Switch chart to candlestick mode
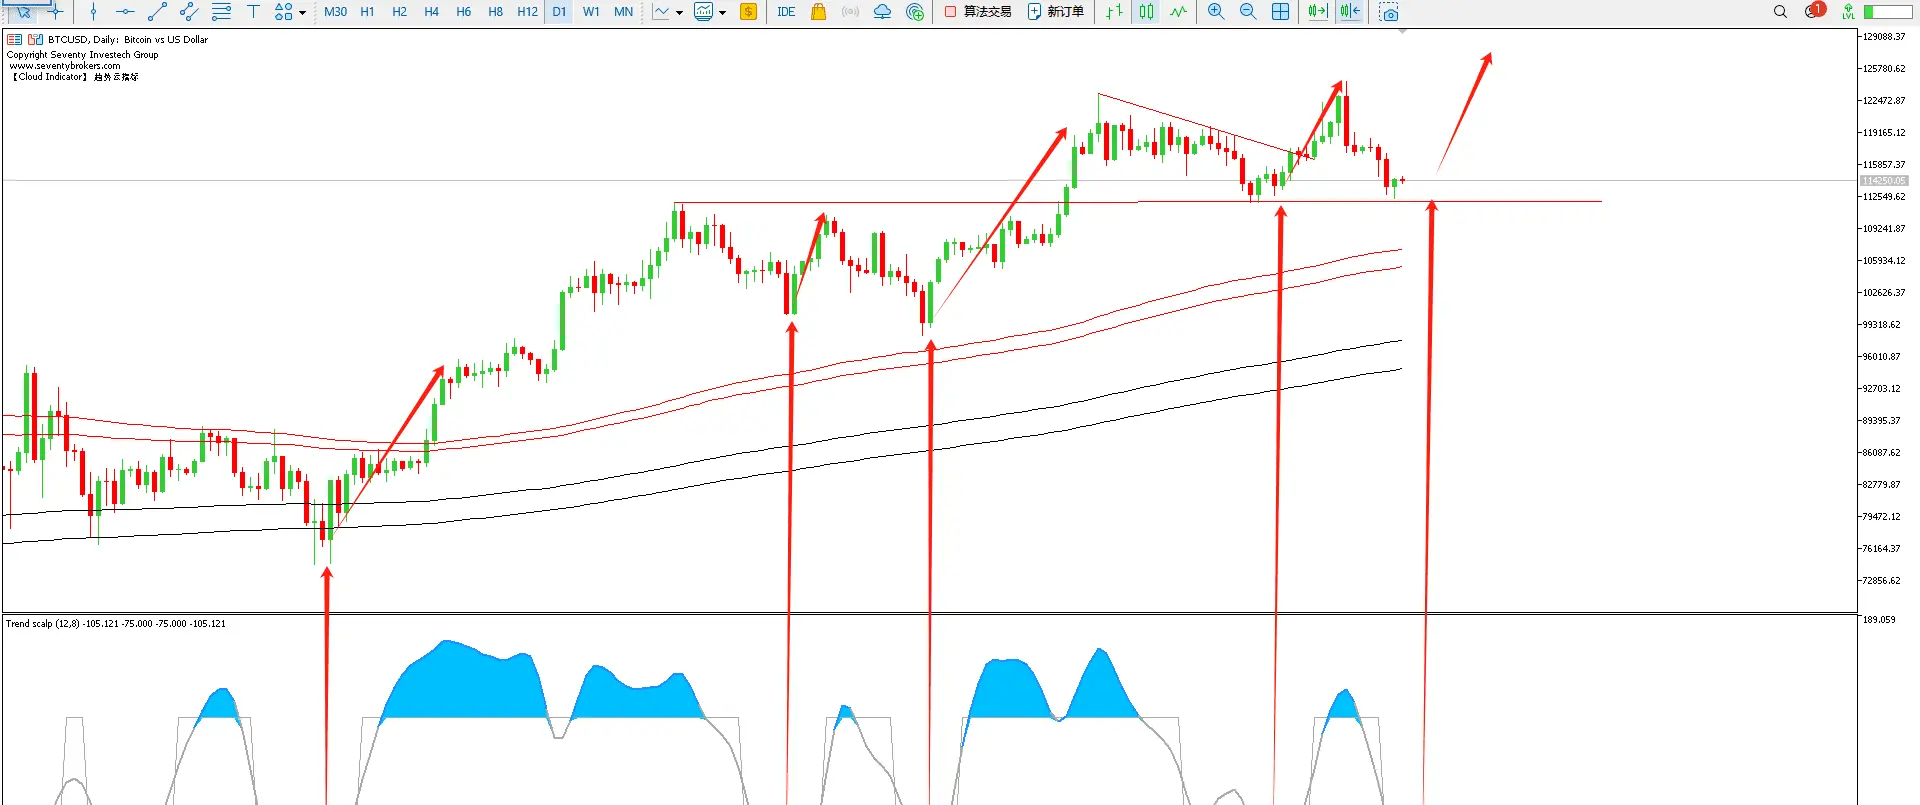This screenshot has height=805, width=1920. (1146, 12)
